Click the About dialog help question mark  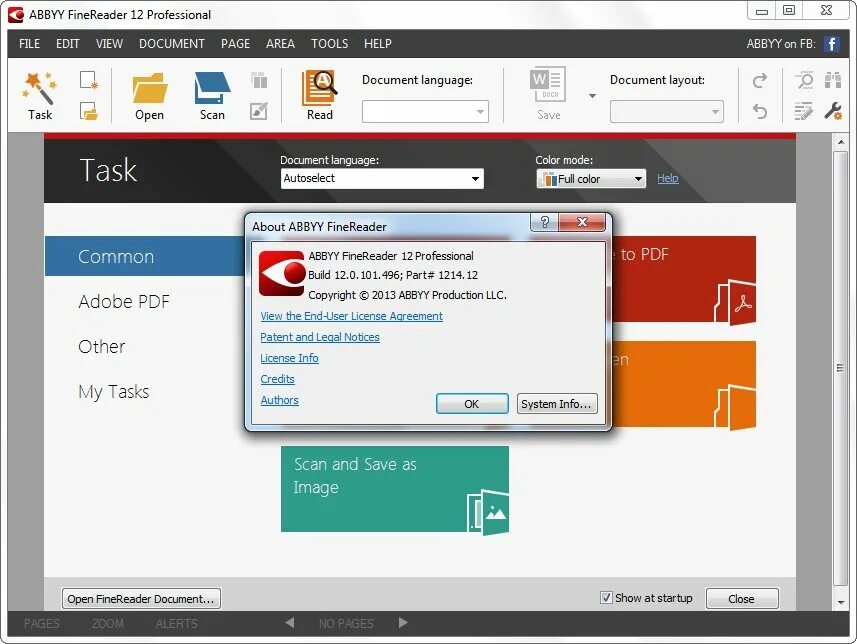coord(544,222)
